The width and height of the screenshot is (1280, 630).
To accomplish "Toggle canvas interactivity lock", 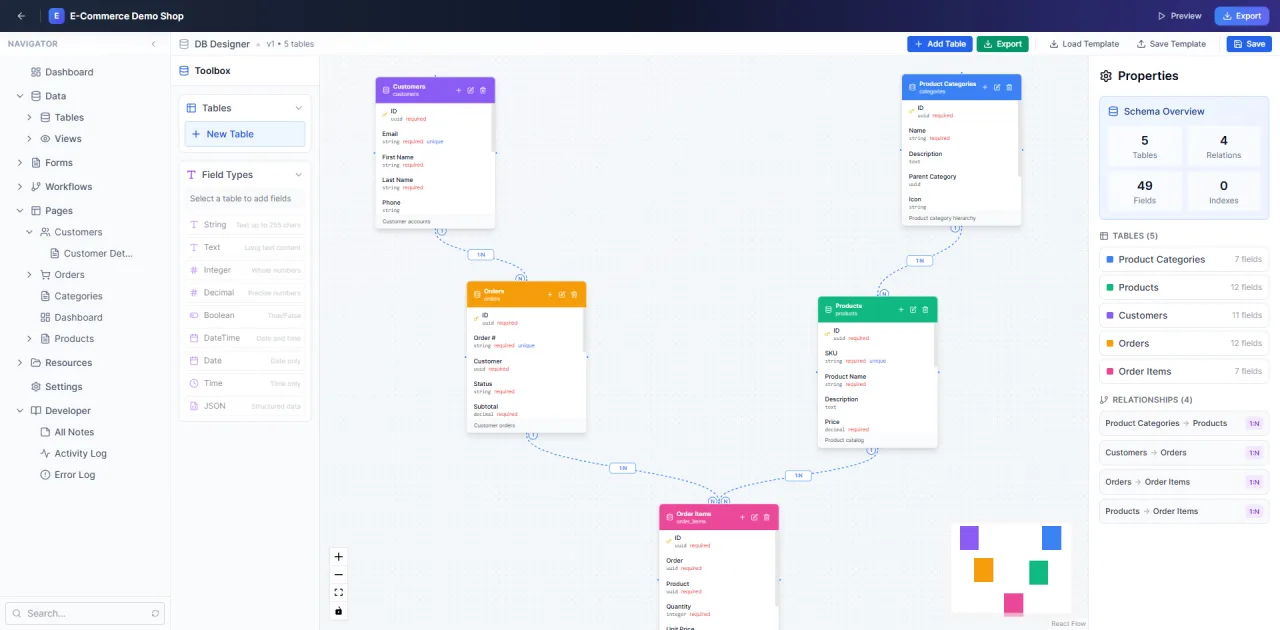I will pyautogui.click(x=338, y=611).
